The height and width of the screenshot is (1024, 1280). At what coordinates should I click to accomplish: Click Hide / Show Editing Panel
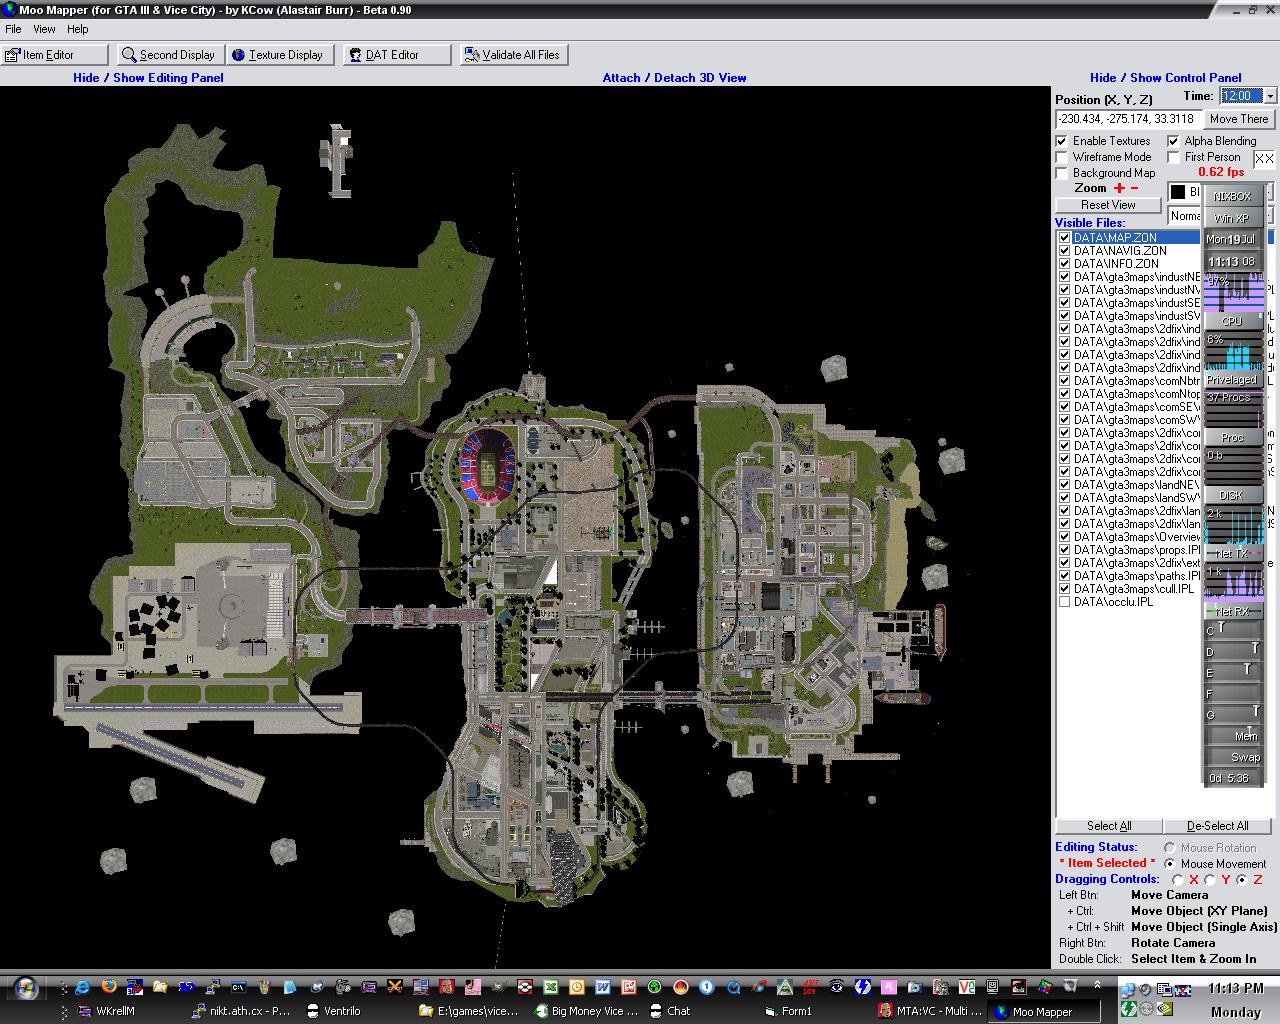(148, 78)
